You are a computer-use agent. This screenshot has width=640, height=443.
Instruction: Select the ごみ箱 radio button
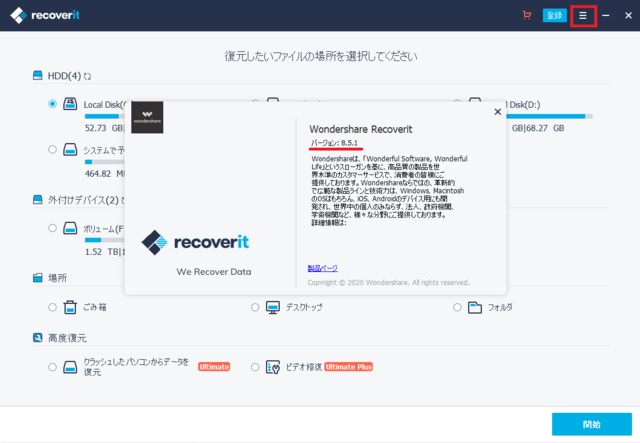(x=52, y=307)
